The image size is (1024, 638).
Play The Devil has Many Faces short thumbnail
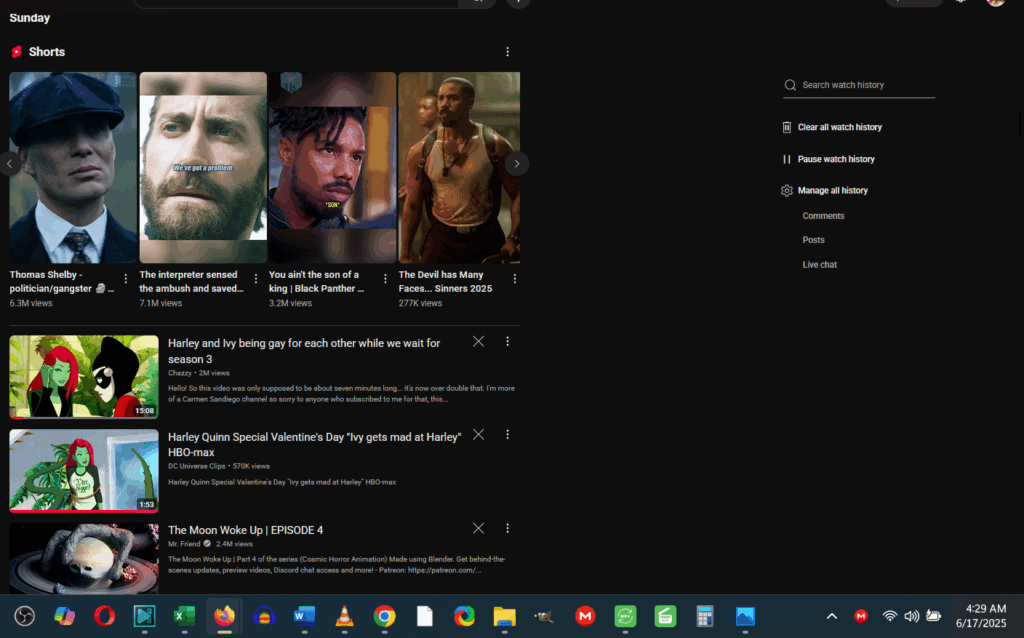[459, 168]
